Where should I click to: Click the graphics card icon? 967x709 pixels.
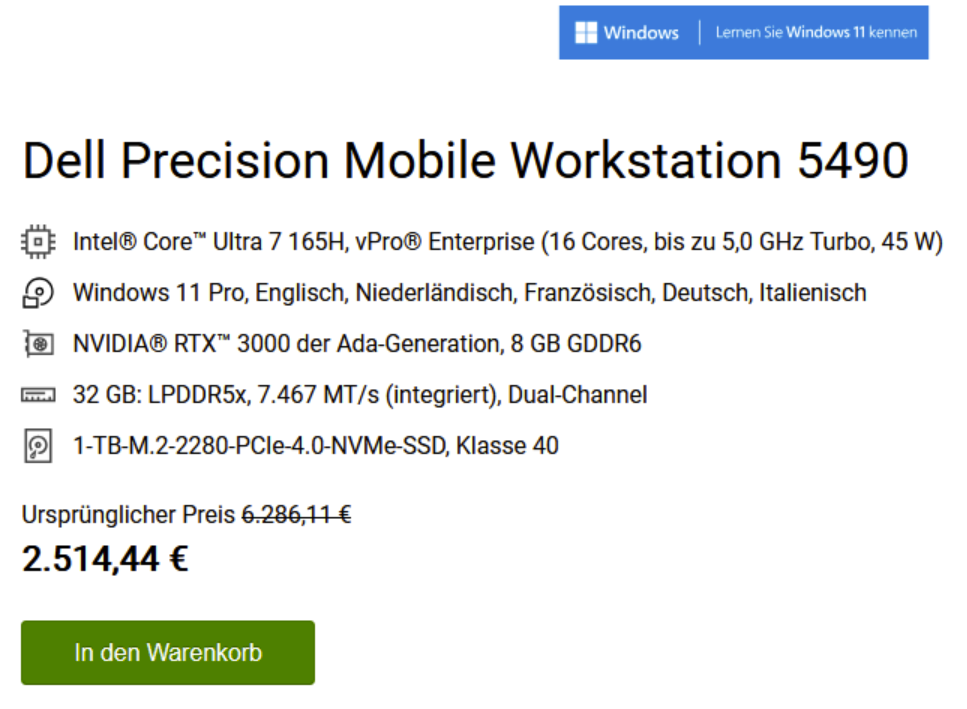tap(38, 344)
